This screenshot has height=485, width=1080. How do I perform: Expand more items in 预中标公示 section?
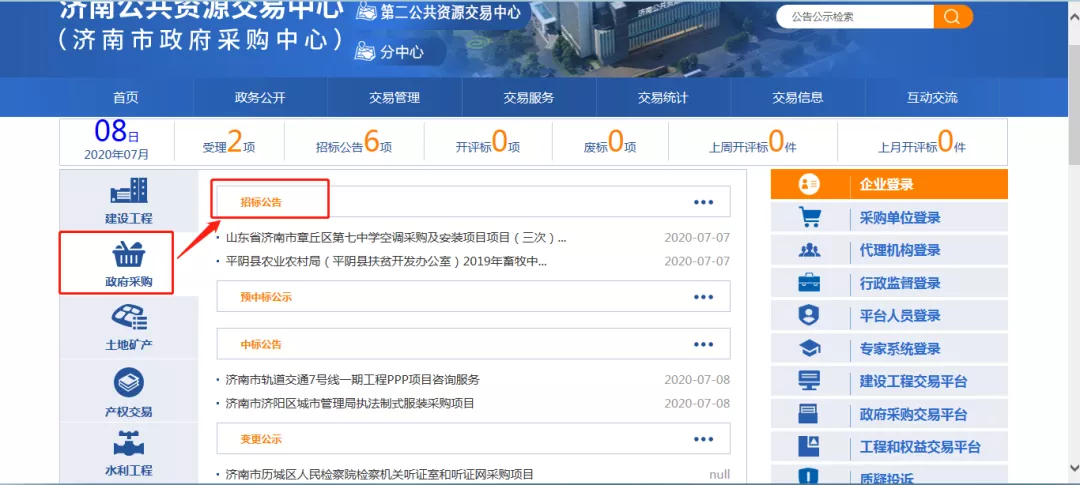(x=704, y=297)
